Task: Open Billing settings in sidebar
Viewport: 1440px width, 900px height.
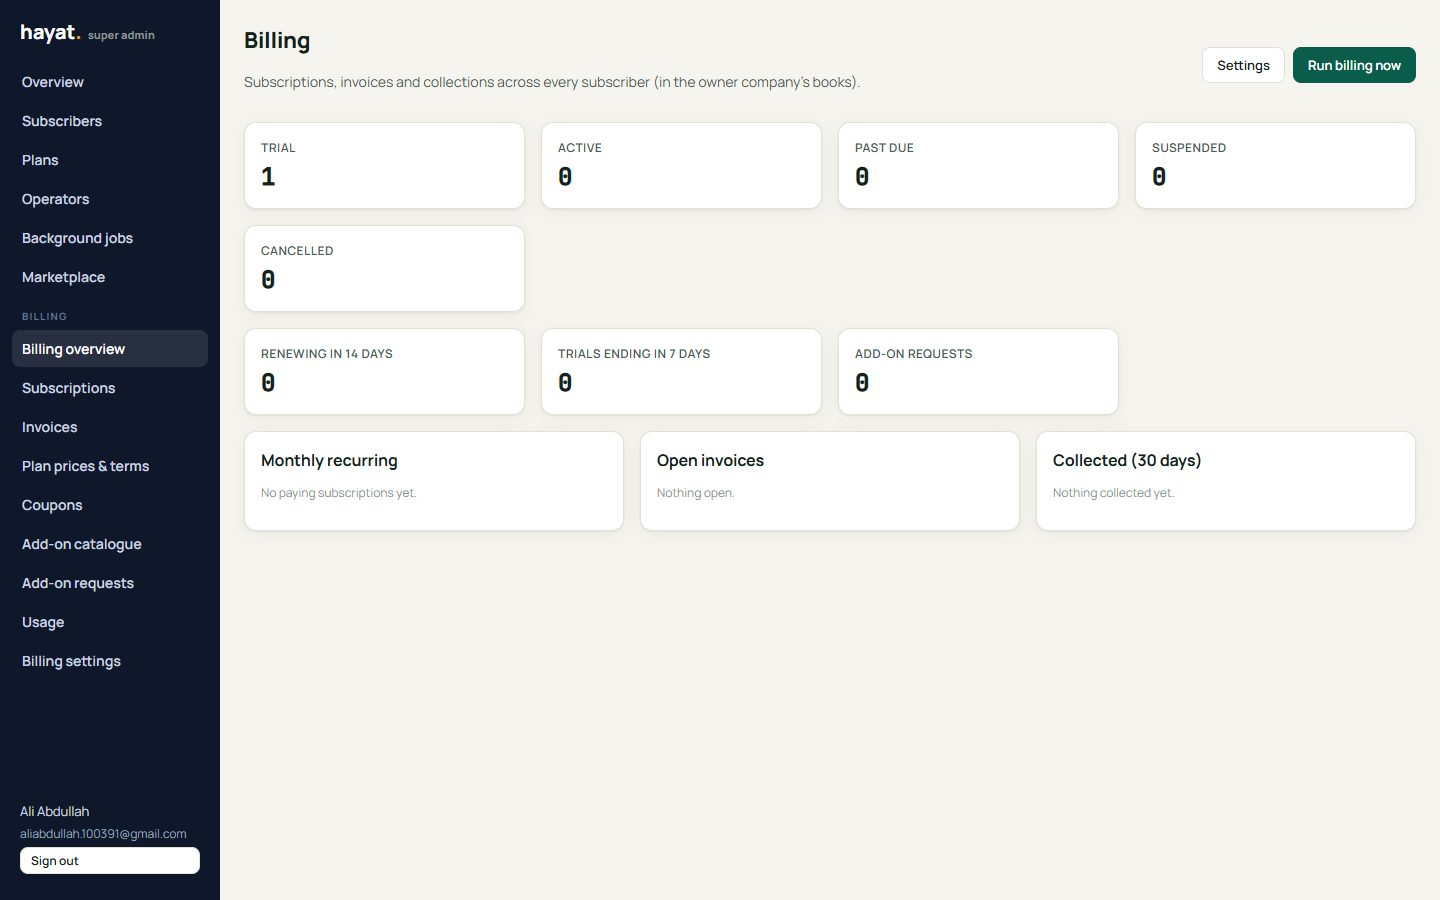Action: [x=110, y=661]
